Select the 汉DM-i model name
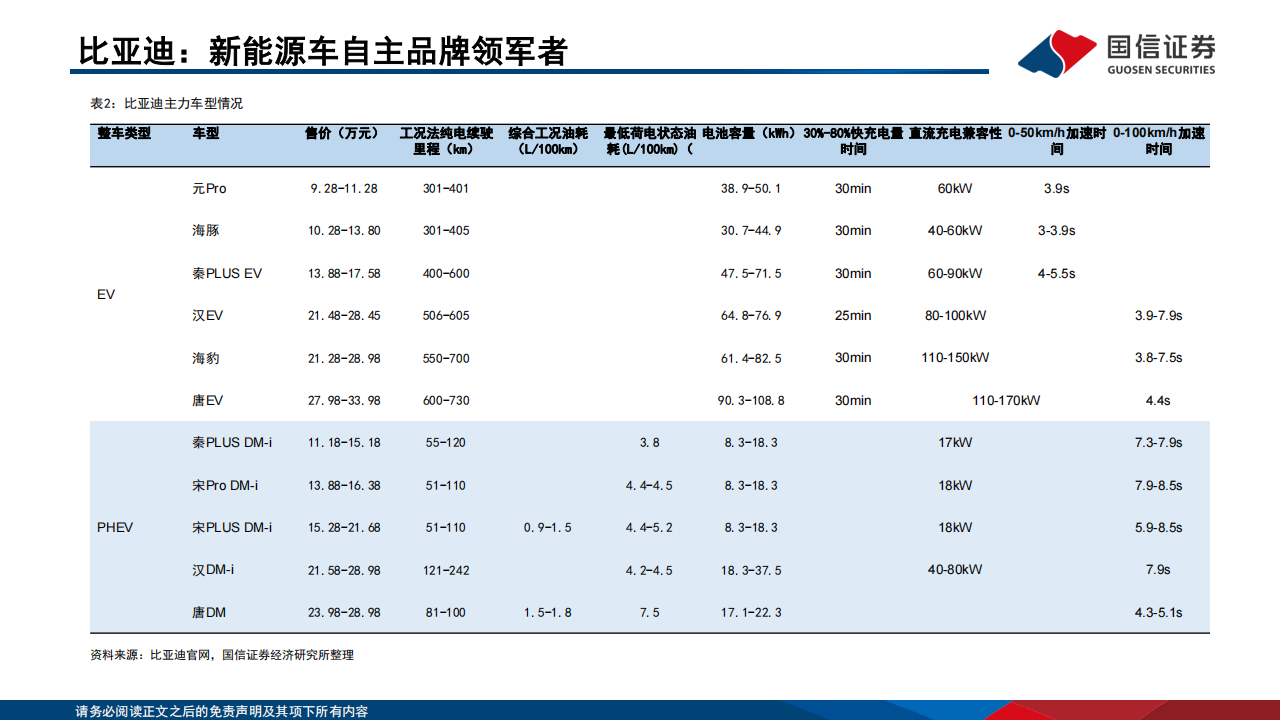Viewport: 1280px width, 720px height. (213, 570)
